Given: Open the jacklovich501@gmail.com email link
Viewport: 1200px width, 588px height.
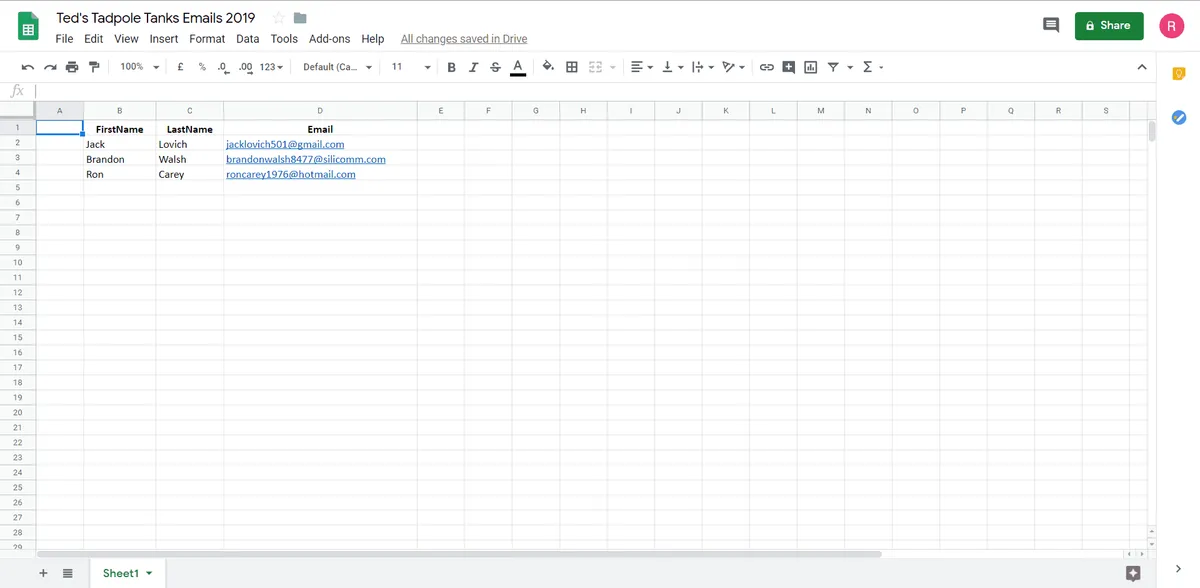Looking at the screenshot, I should click(285, 145).
